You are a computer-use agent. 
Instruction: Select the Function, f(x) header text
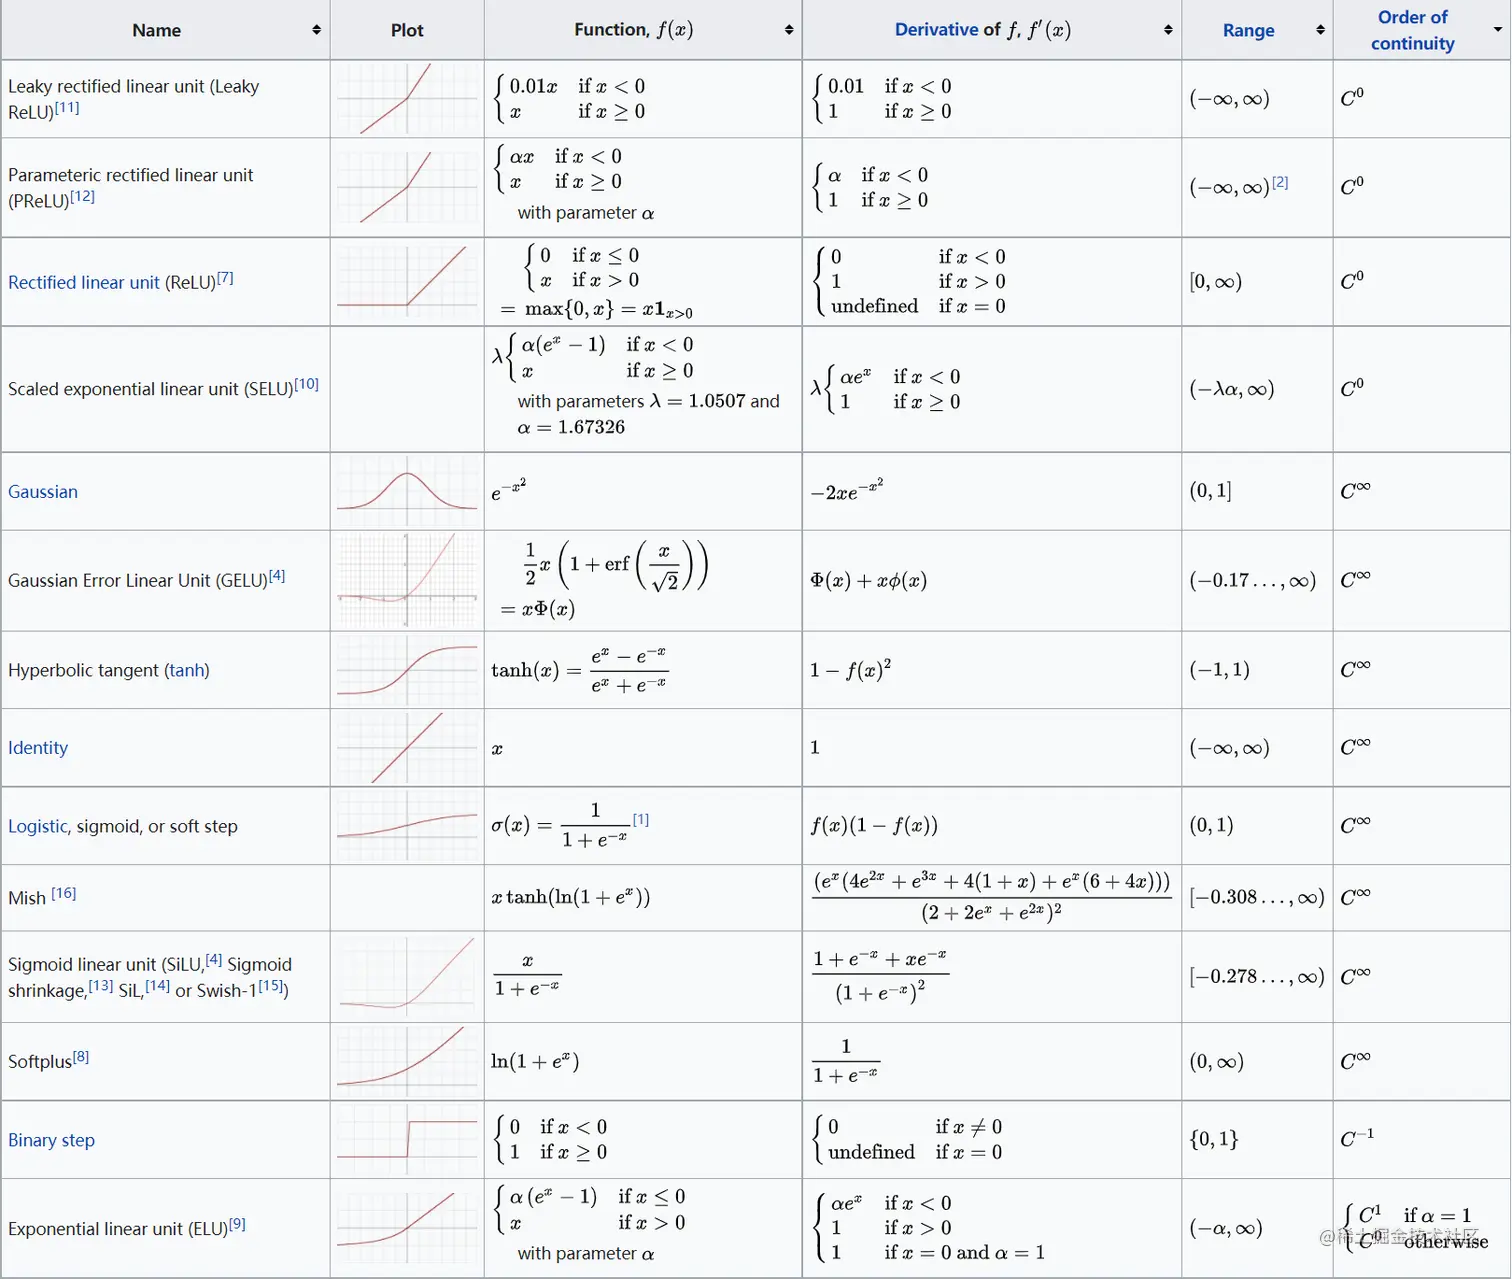click(633, 30)
